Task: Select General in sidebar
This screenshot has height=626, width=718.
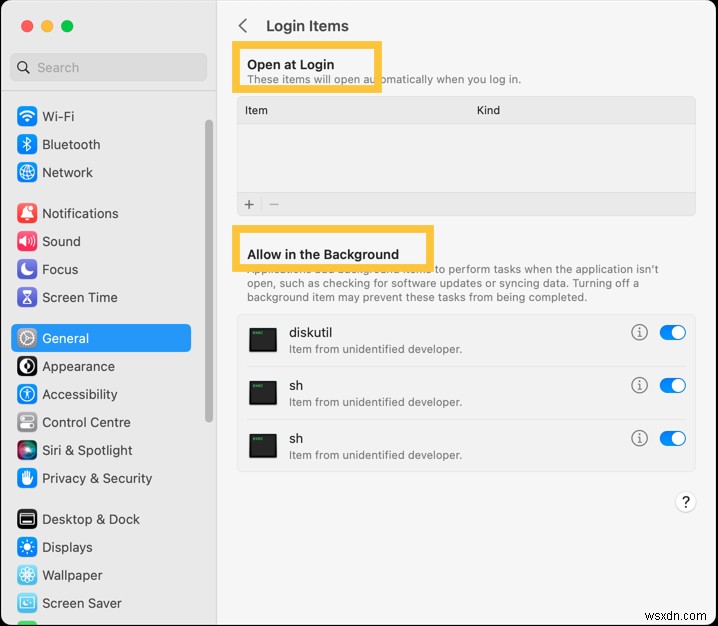Action: [101, 338]
